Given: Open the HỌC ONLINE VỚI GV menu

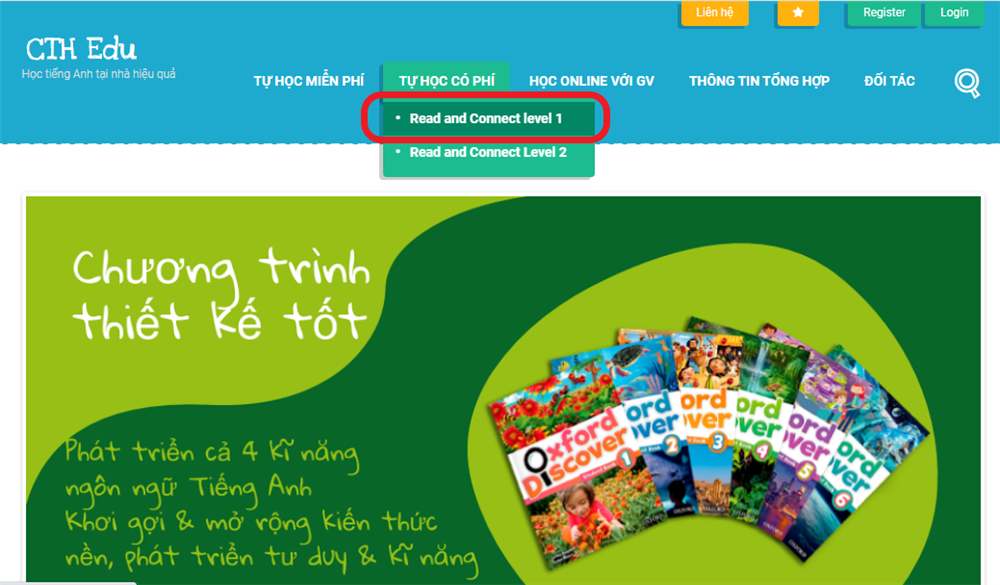Looking at the screenshot, I should click(x=591, y=81).
